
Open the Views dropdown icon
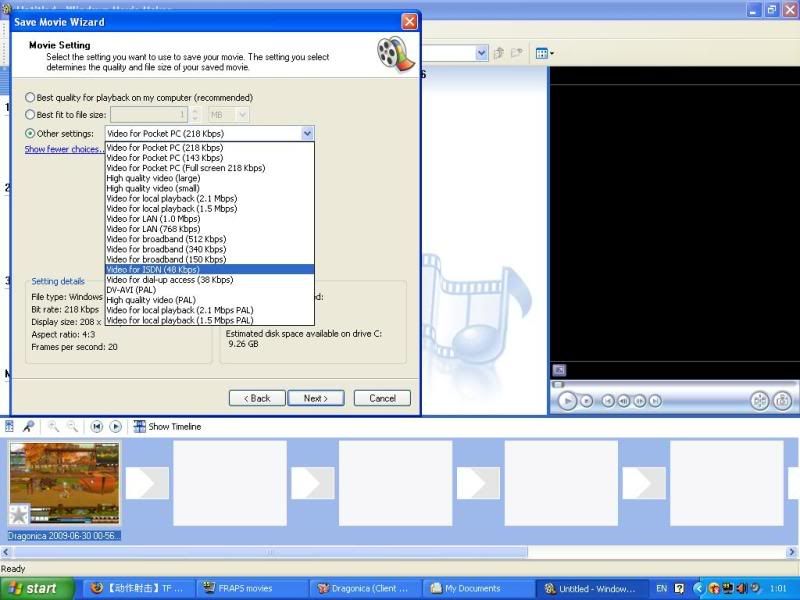click(544, 53)
